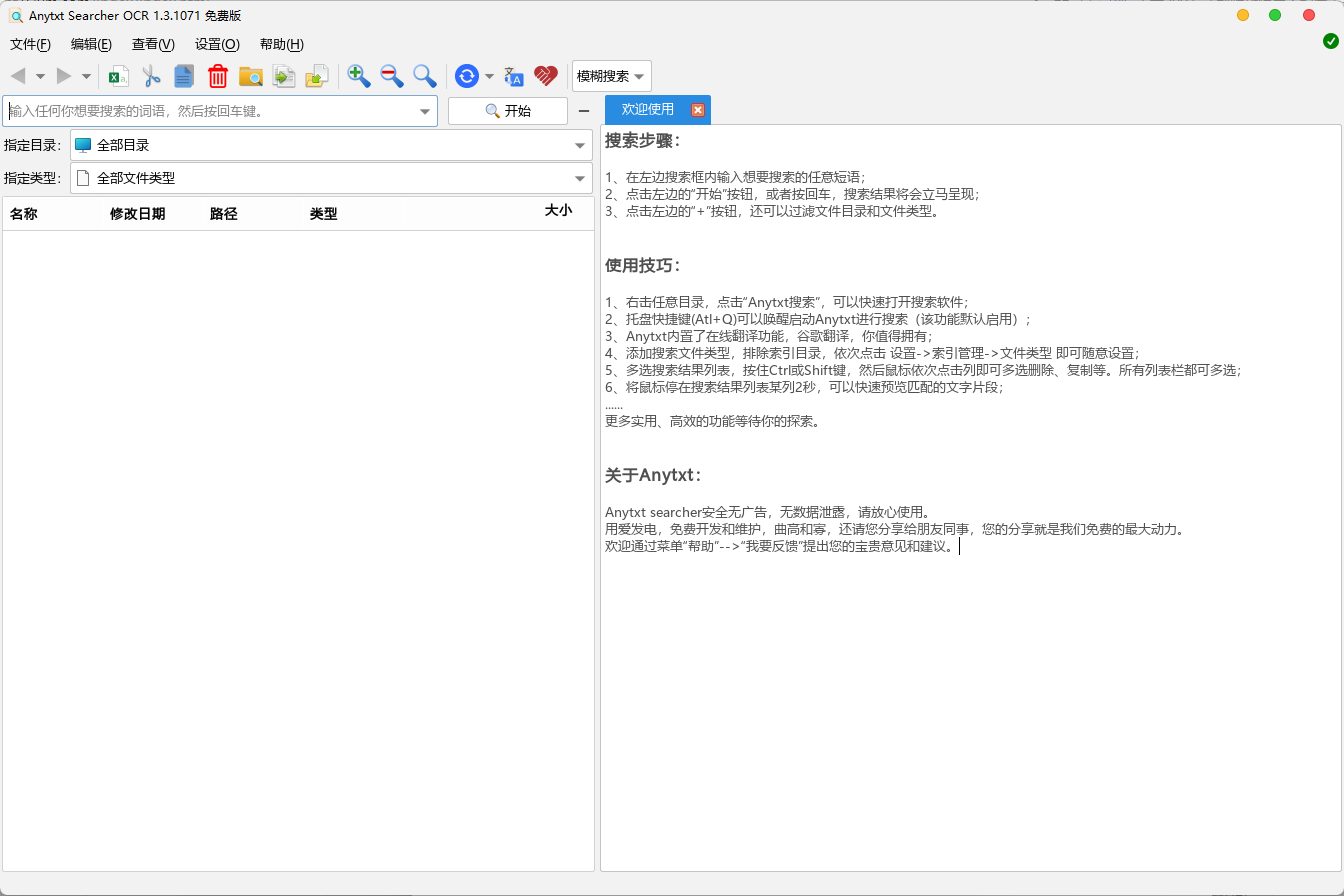Open the 帮助(H) menu
This screenshot has width=1344, height=896.
(281, 44)
